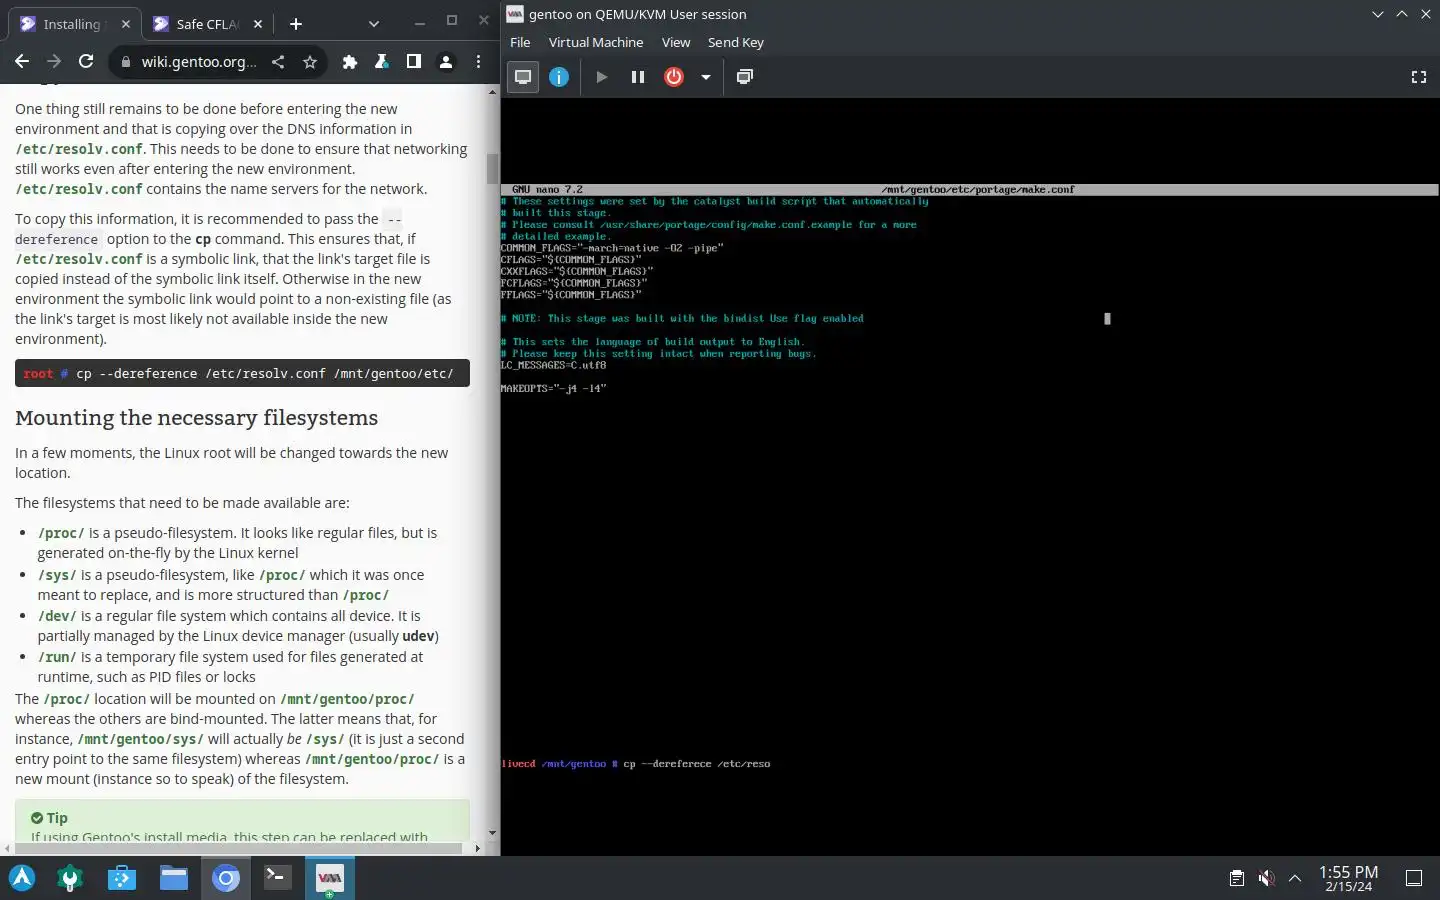The width and height of the screenshot is (1440, 900).
Task: Click the /run/ list item text
Action: pyautogui.click(x=231, y=667)
